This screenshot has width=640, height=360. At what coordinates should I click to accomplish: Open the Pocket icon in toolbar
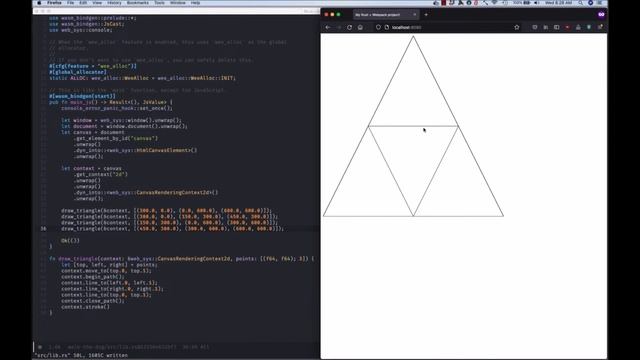click(x=535, y=27)
